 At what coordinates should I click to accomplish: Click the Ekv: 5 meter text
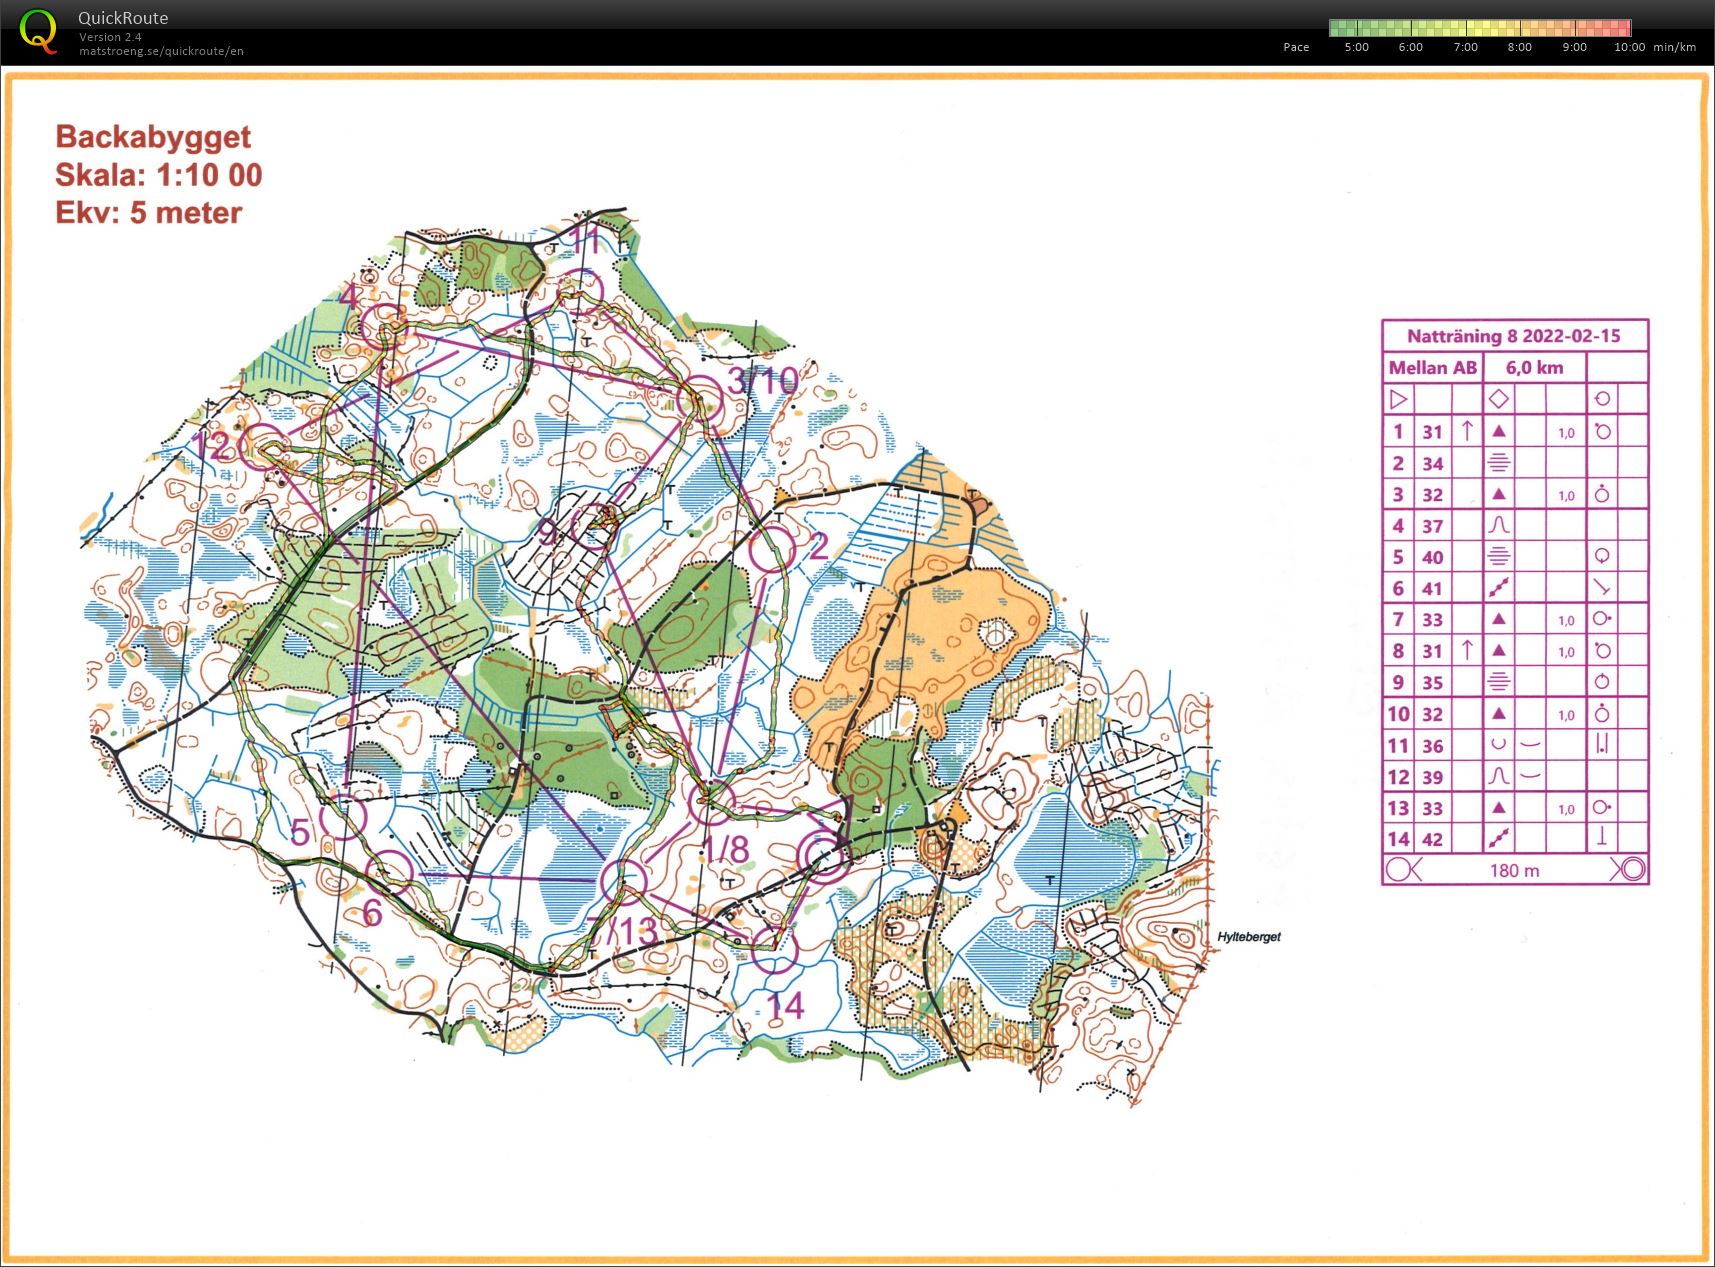point(149,212)
